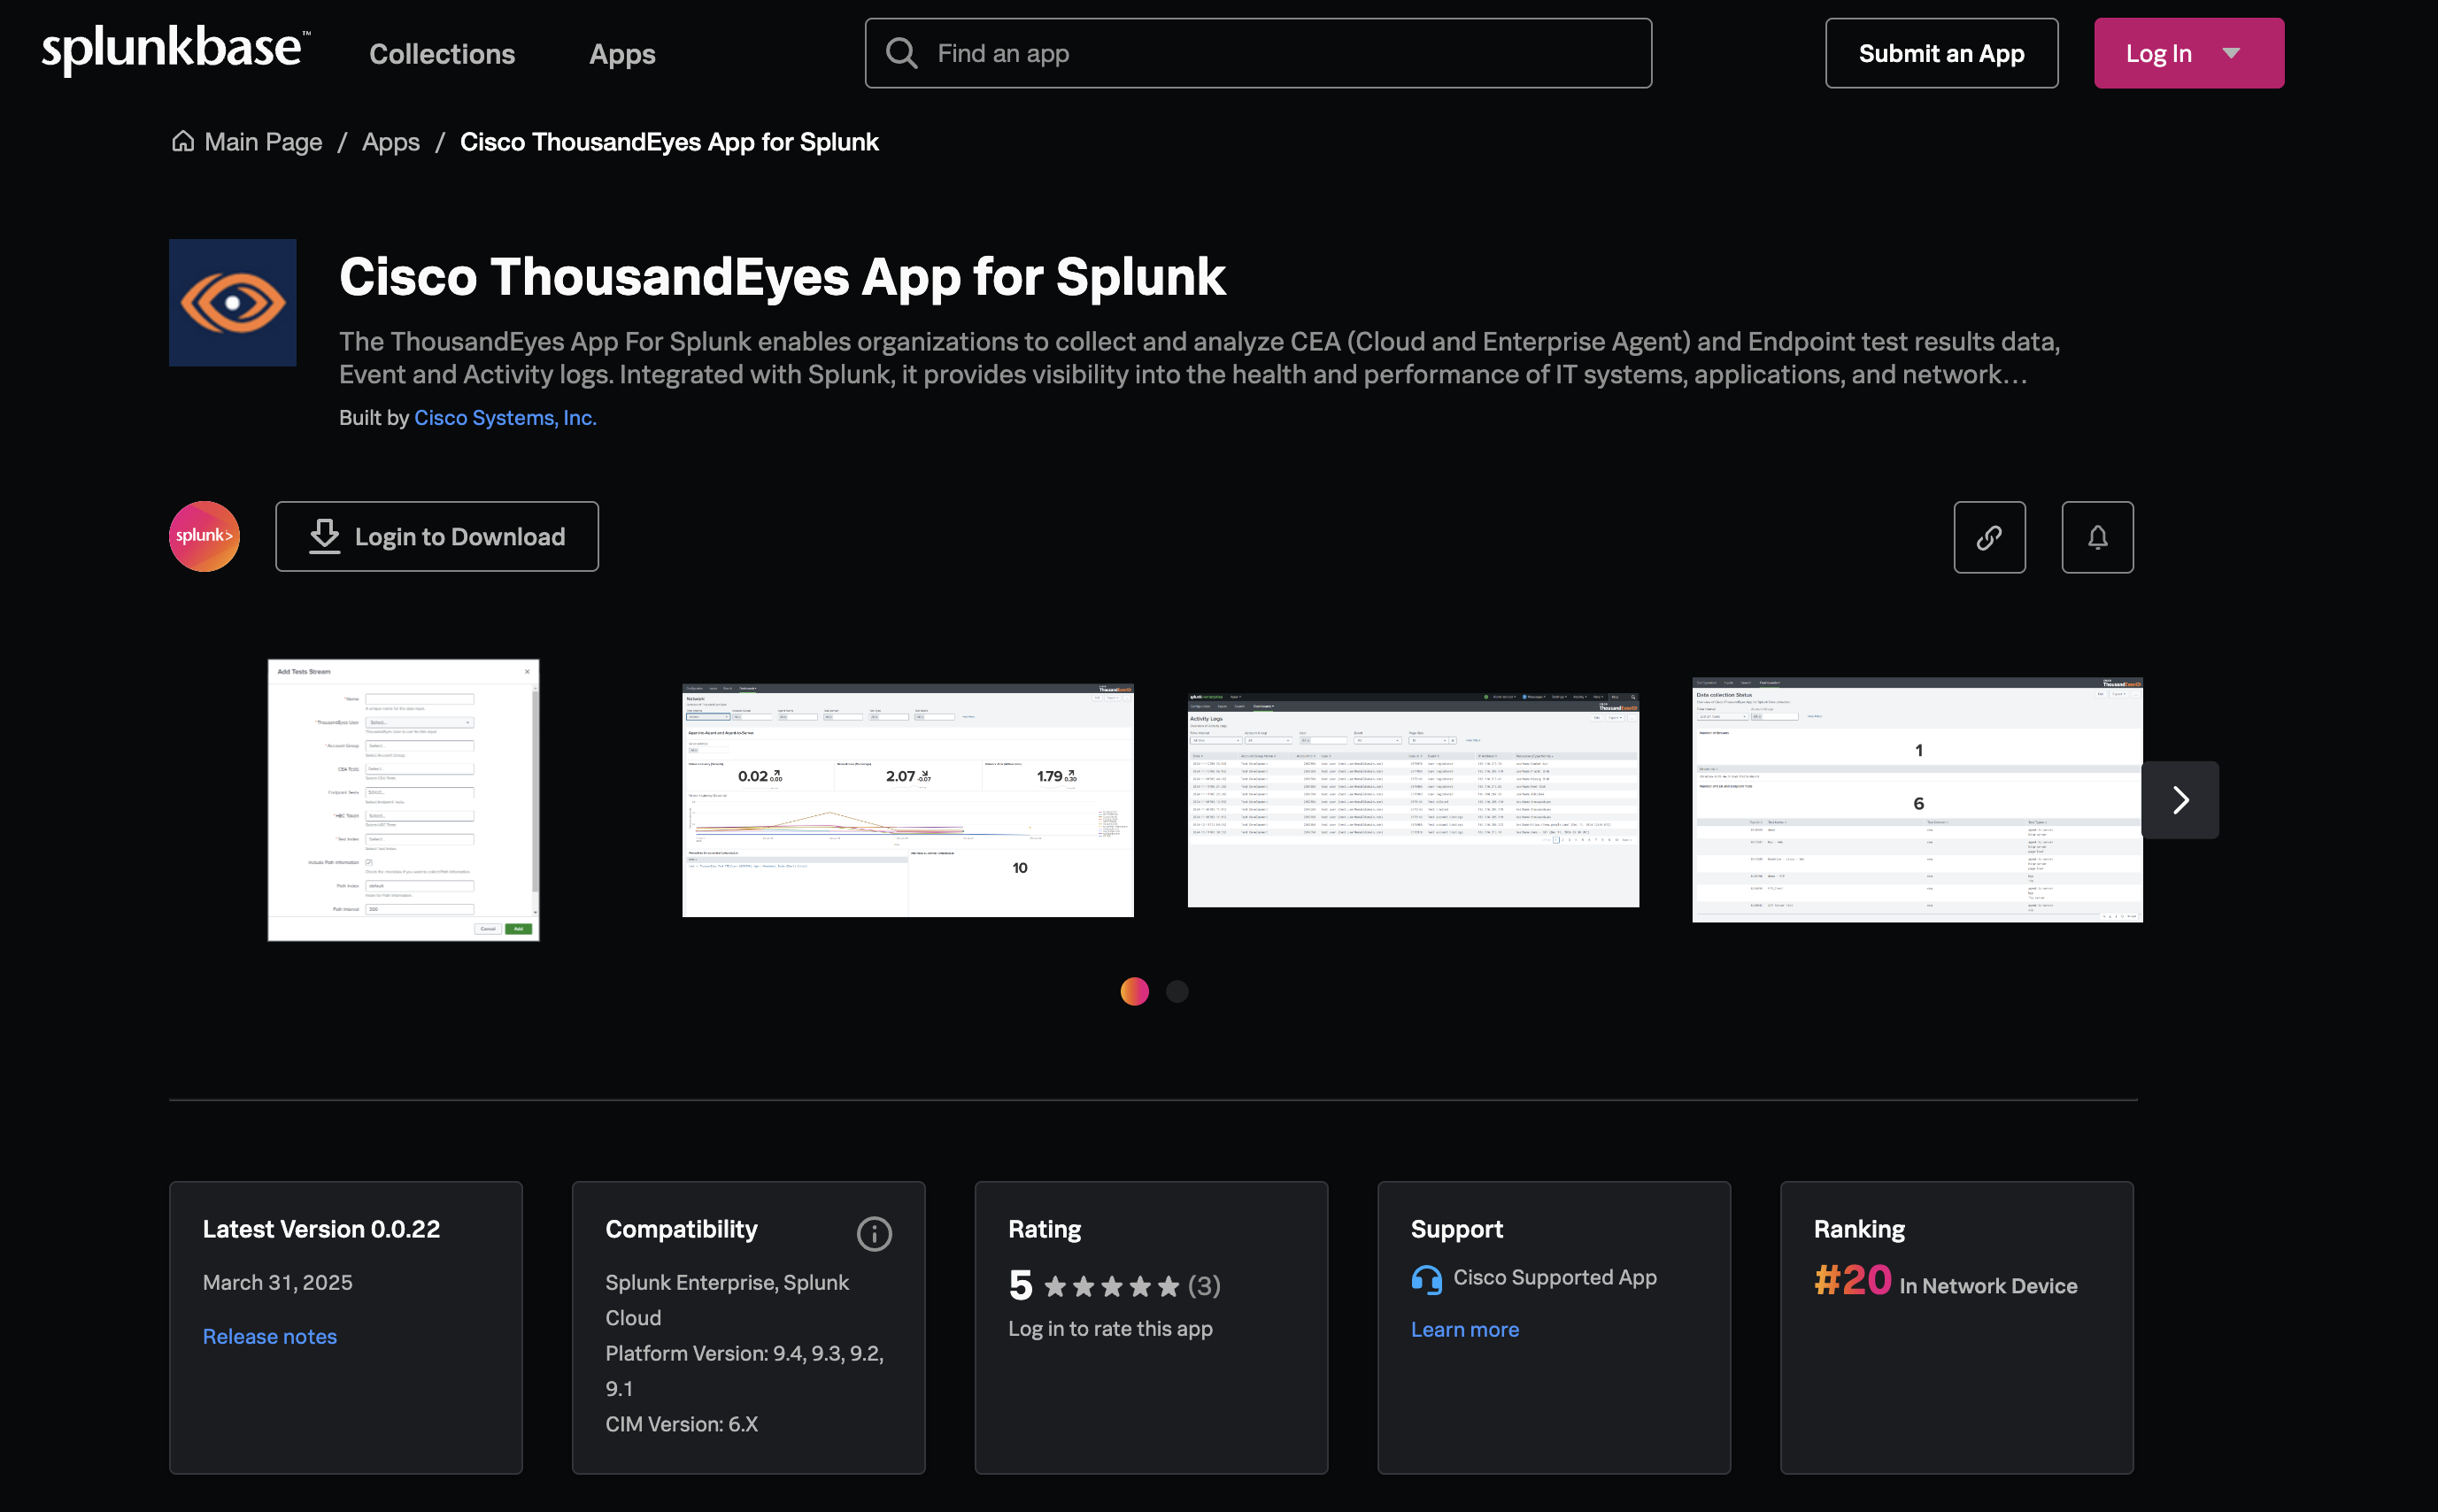
Task: Click the '(3)' rating count
Action: [1204, 1286]
